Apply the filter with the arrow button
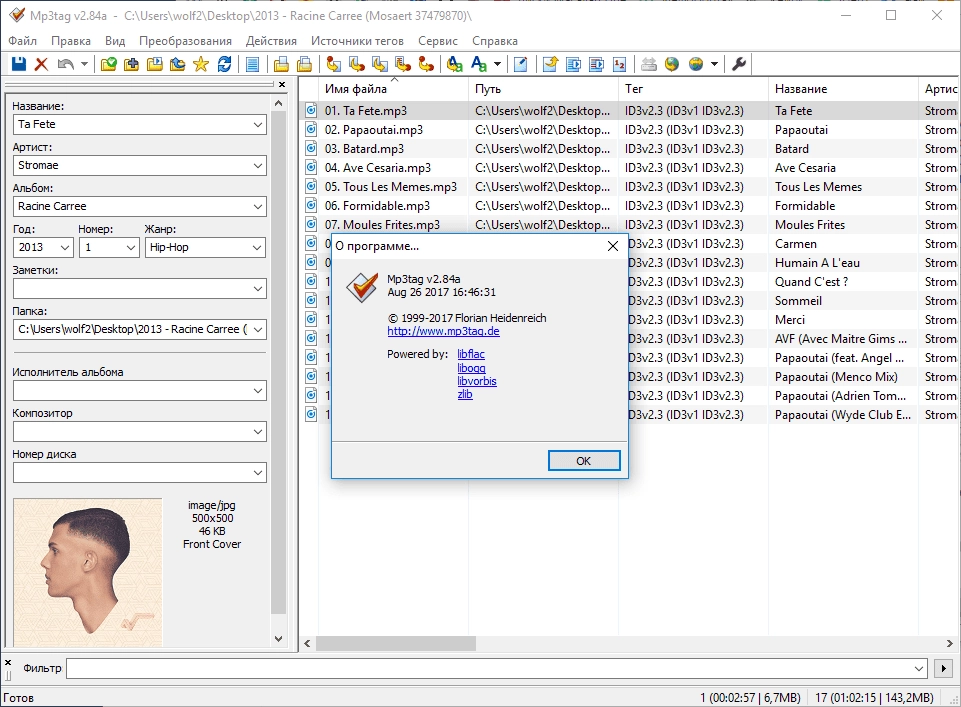 (943, 668)
